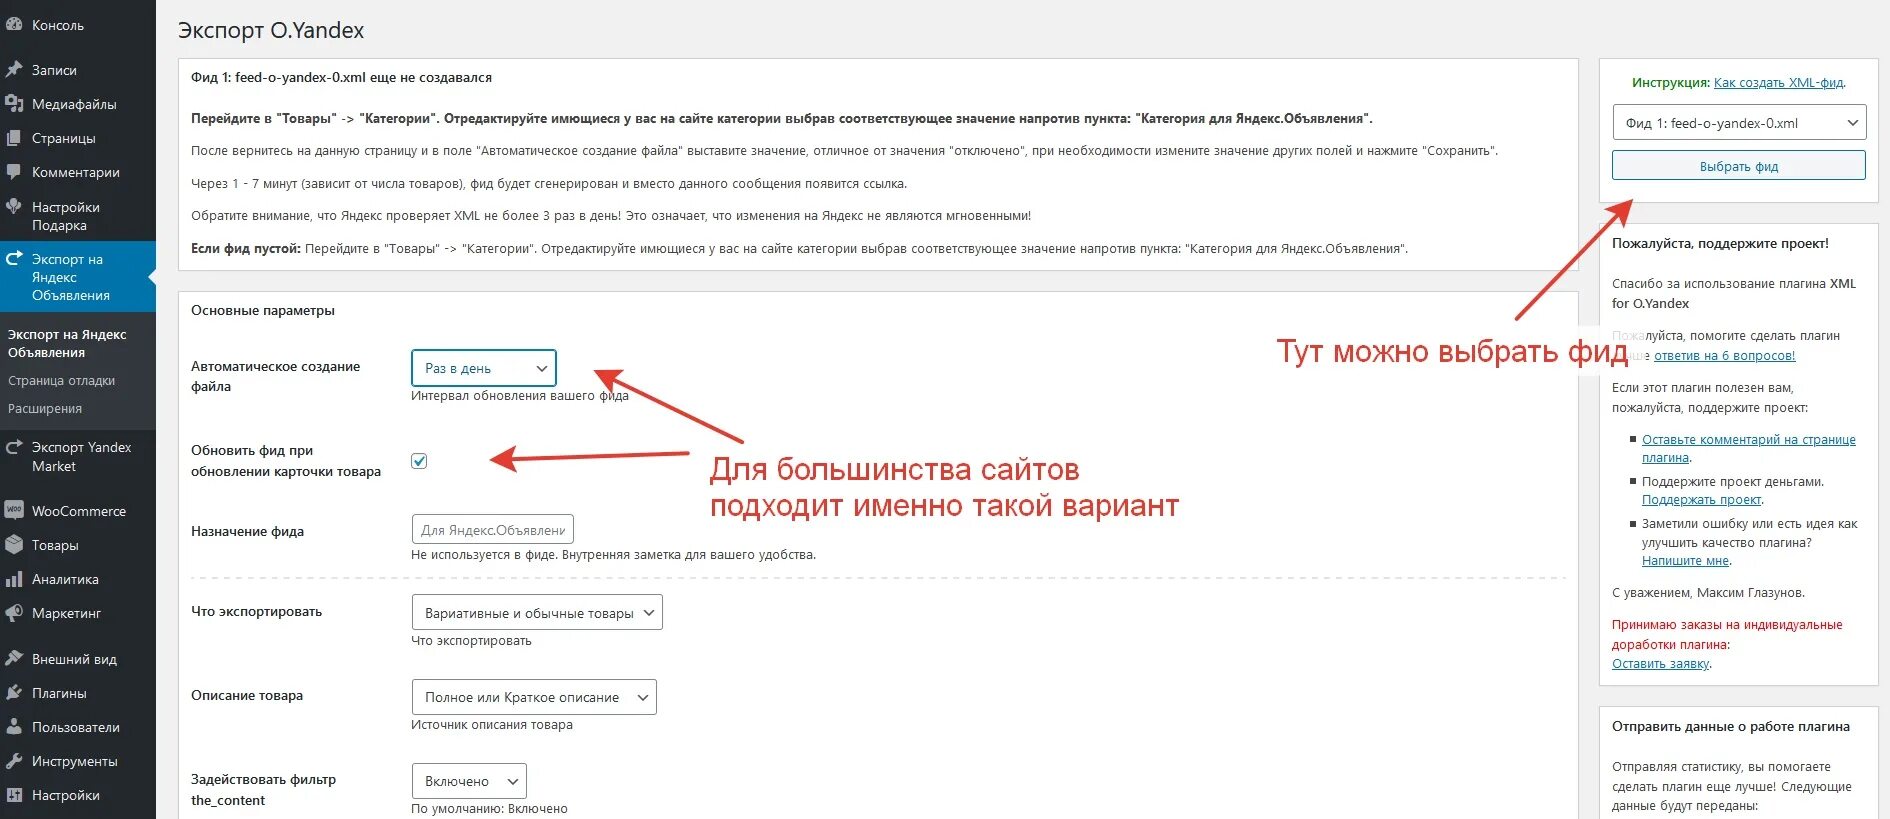Click Источник описания товара hint text
The height and width of the screenshot is (819, 1890).
[x=492, y=725]
